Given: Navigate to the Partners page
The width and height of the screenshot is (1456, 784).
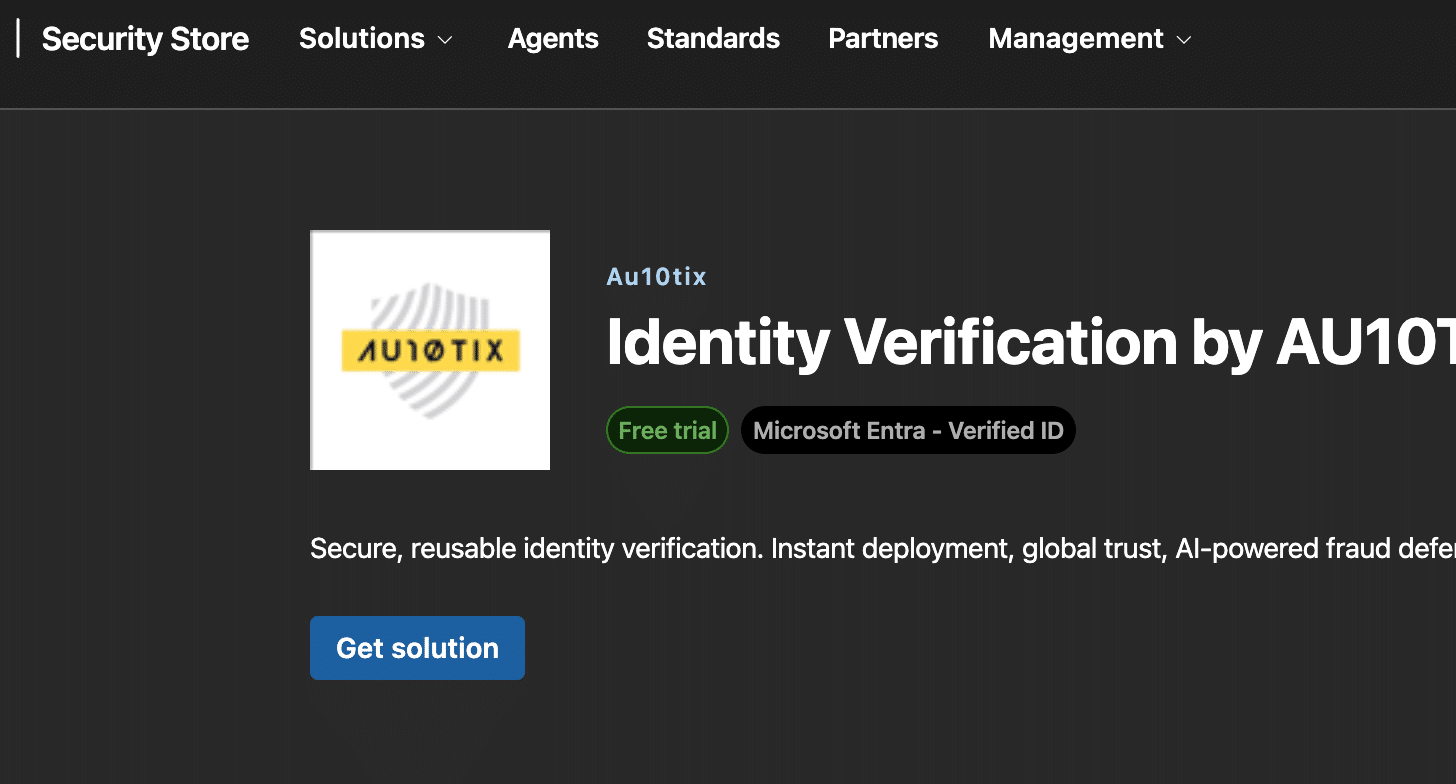Looking at the screenshot, I should 883,38.
